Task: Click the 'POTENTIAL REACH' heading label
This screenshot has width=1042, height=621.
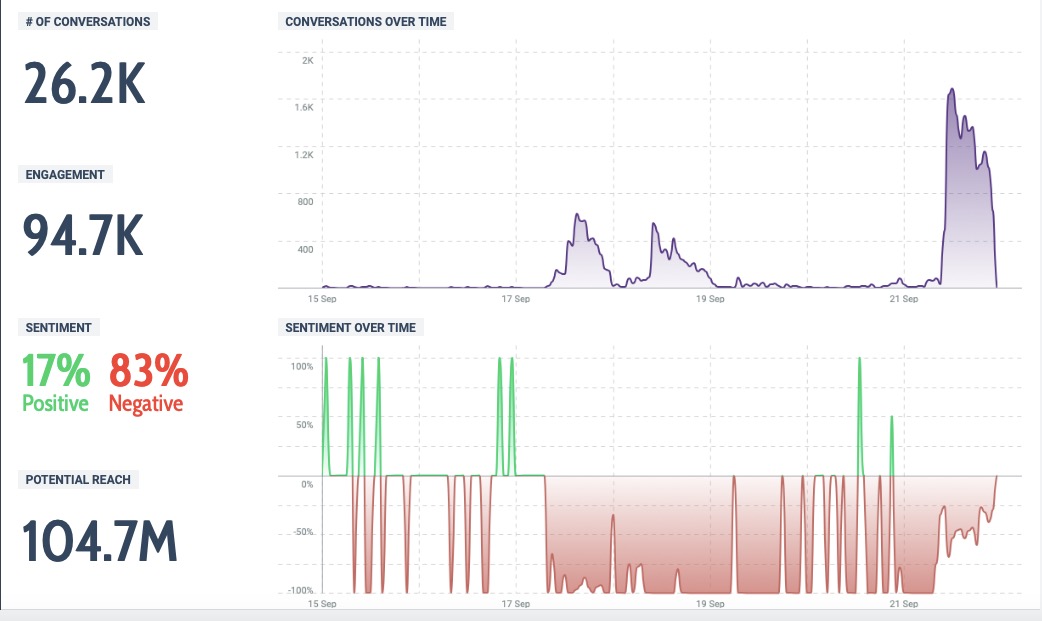Action: coord(78,480)
